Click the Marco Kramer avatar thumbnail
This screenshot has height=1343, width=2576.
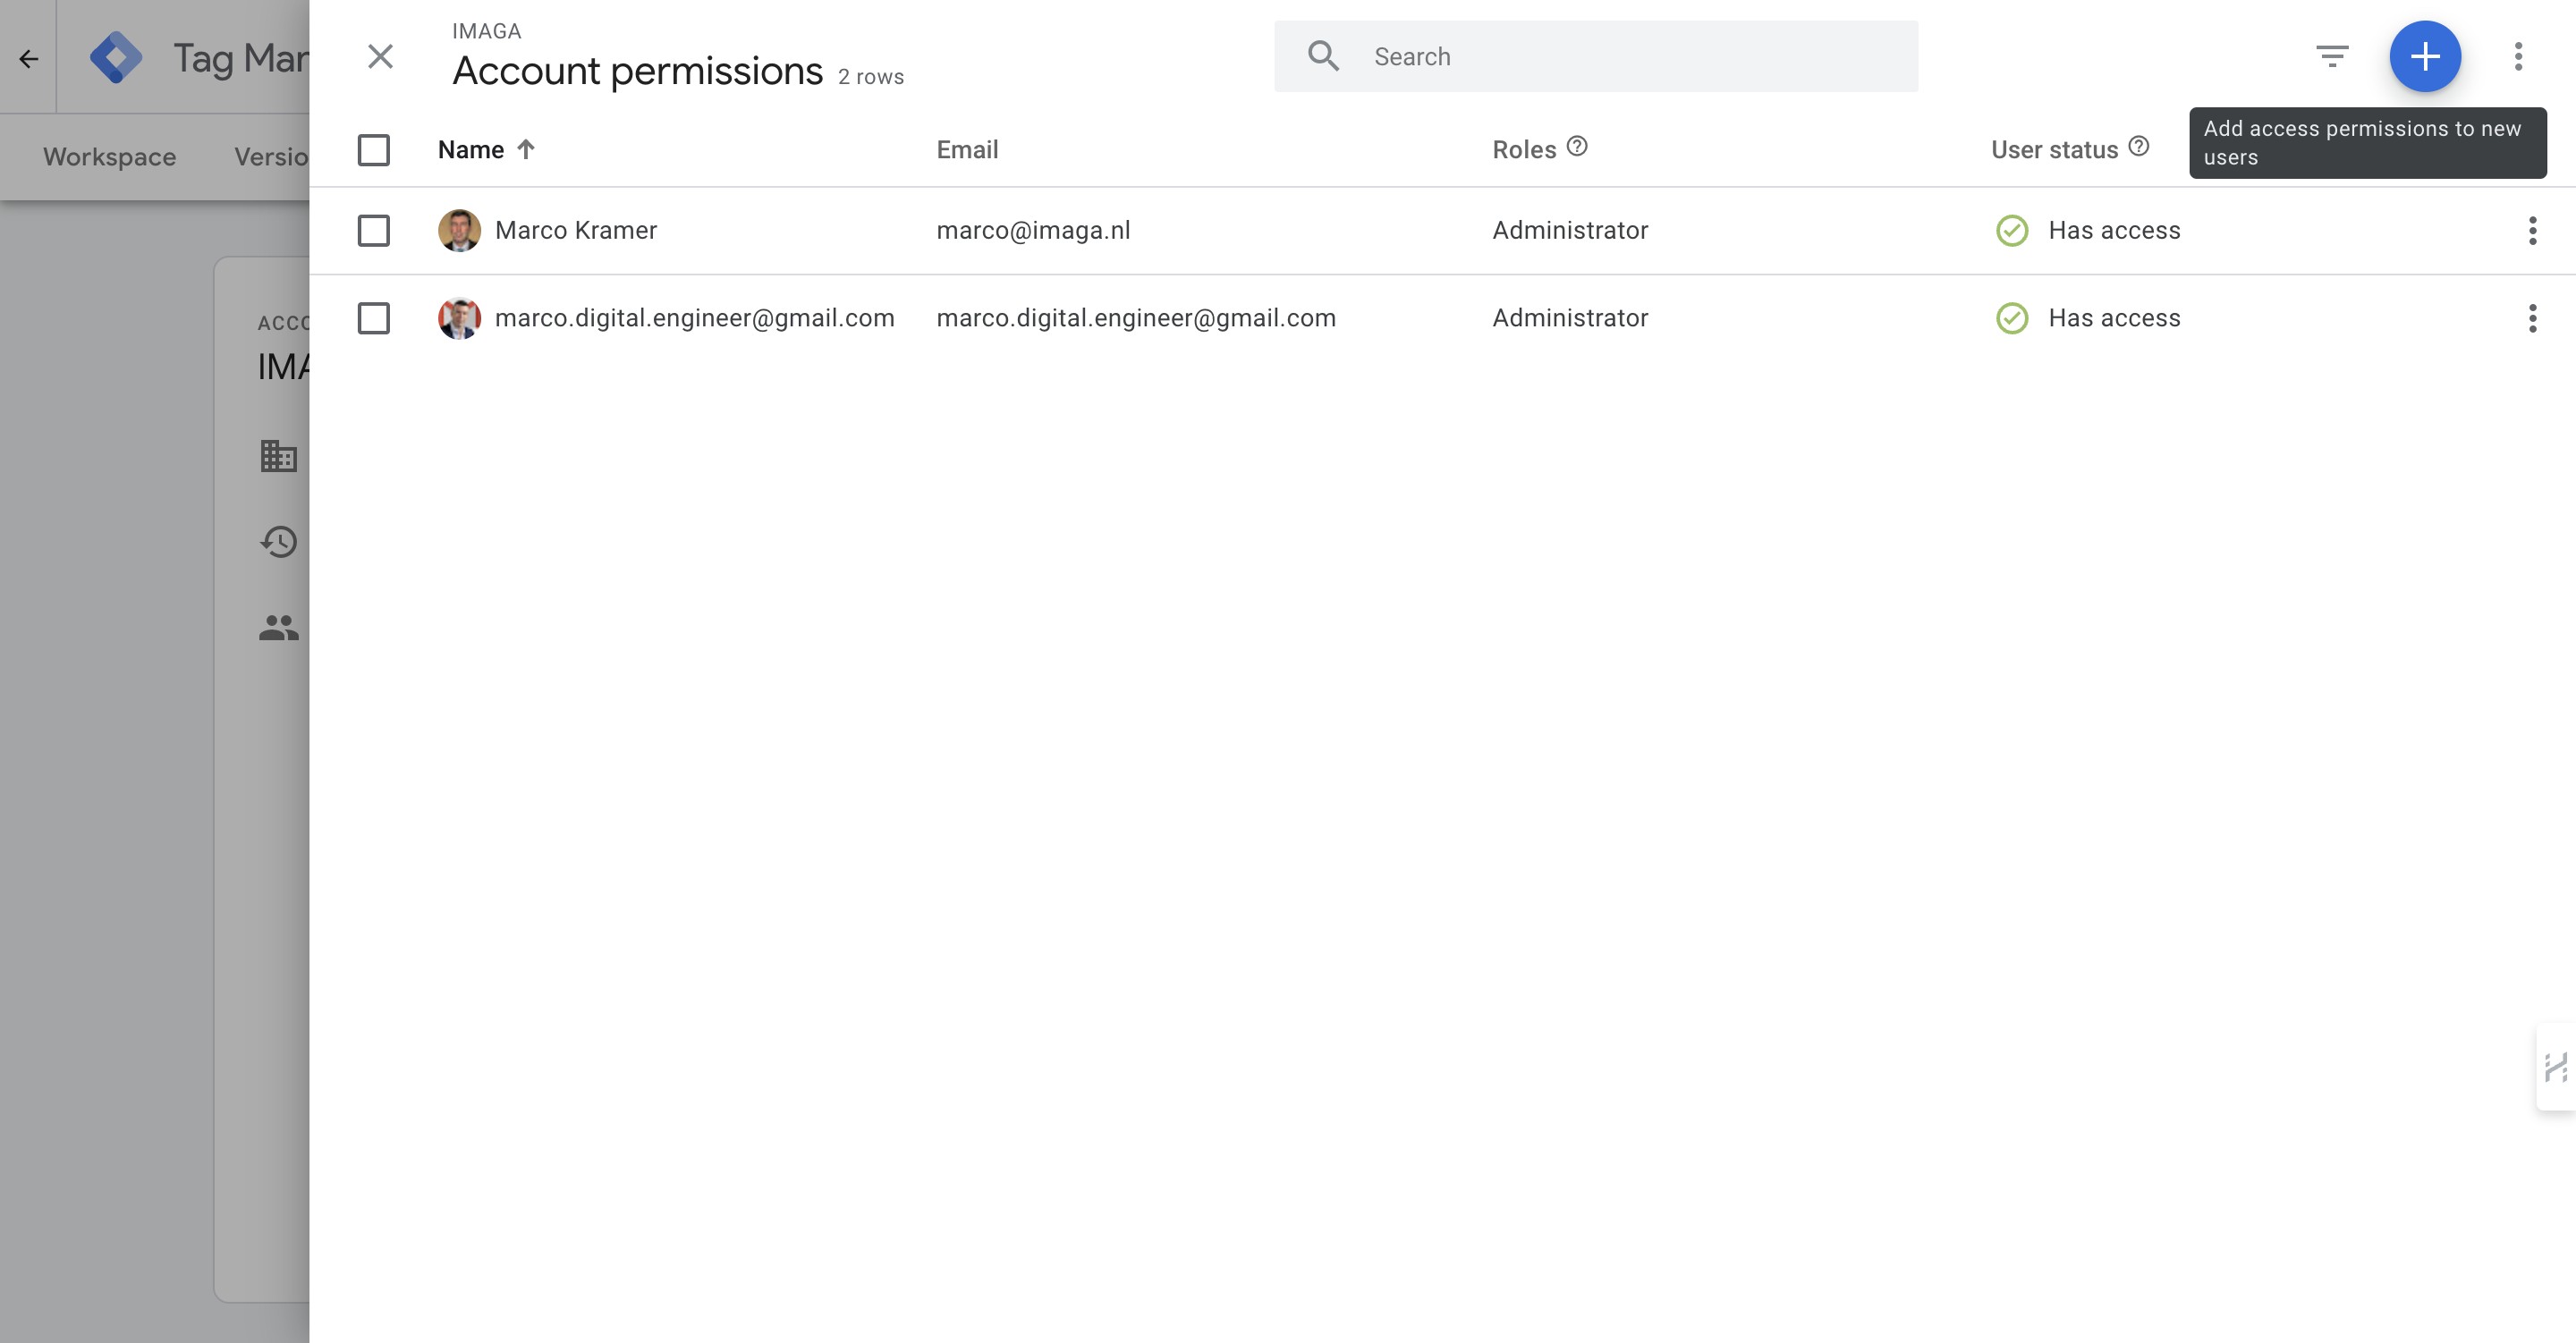click(459, 231)
